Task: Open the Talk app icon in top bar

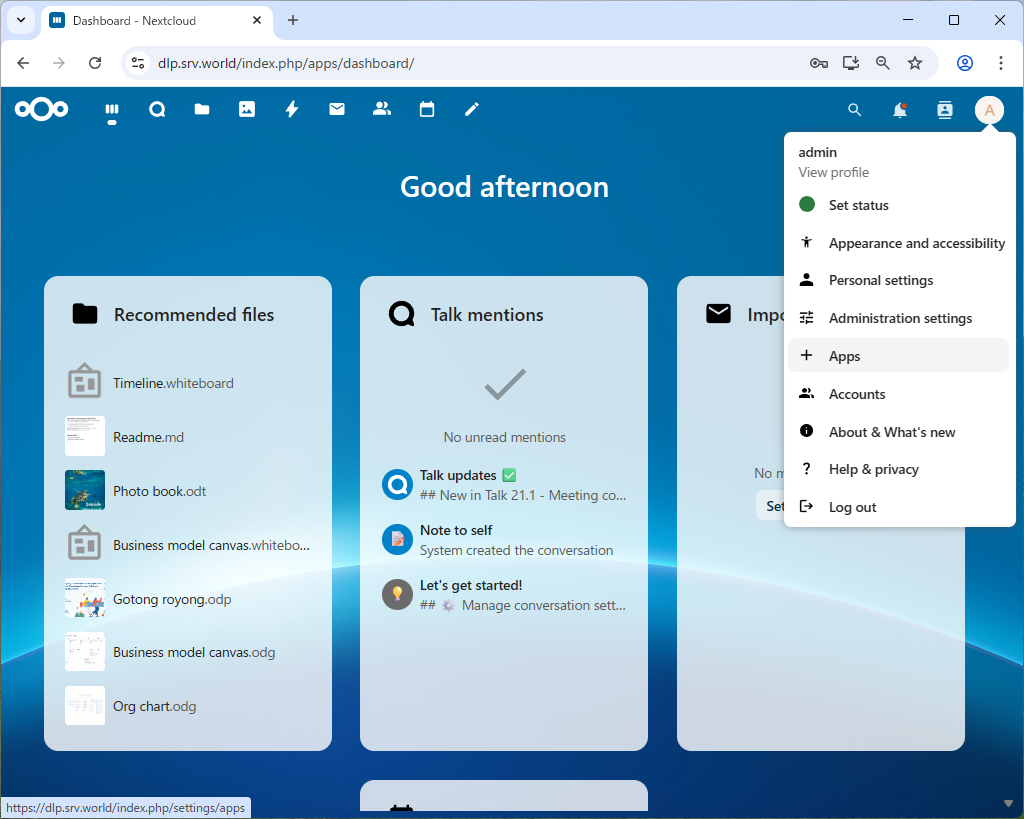Action: pos(157,110)
